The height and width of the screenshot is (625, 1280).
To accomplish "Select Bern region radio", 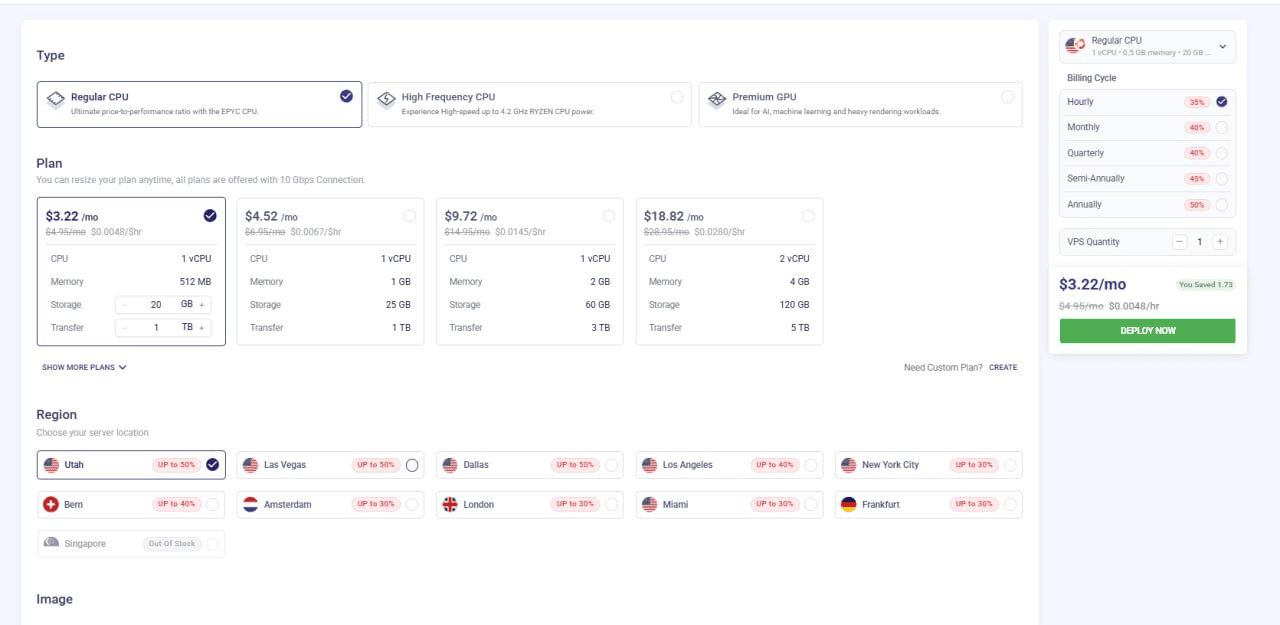I will (212, 504).
